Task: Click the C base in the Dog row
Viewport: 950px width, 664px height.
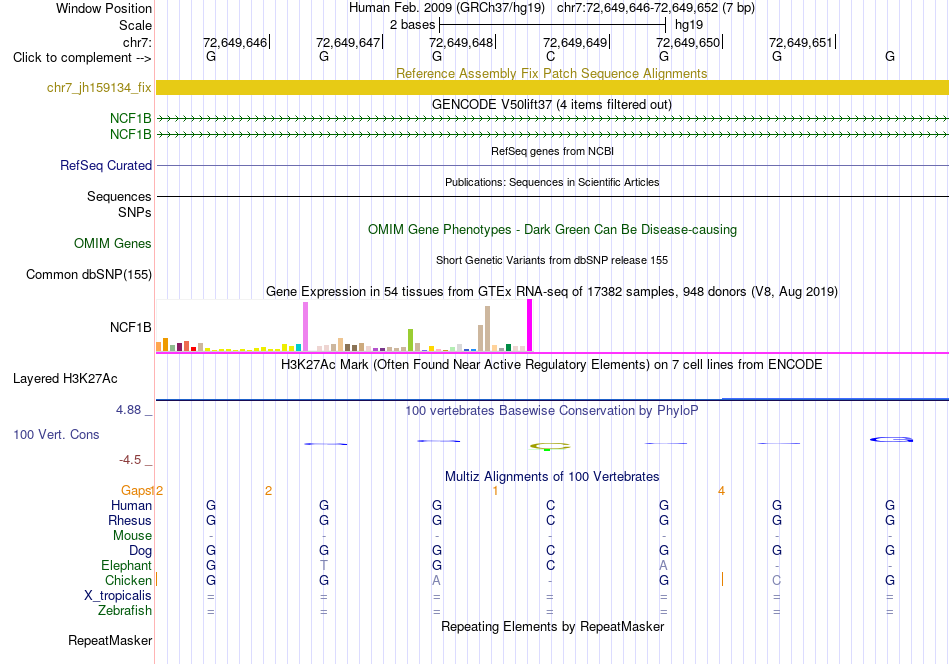Action: pyautogui.click(x=550, y=550)
